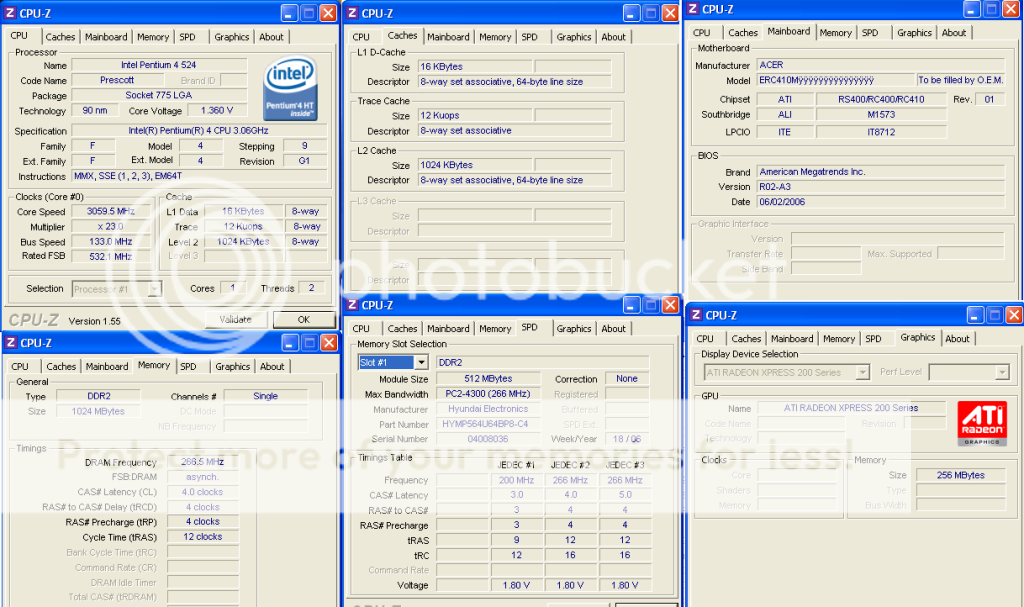Click the CPU-Z title icon in Caches window
This screenshot has height=607, width=1024.
pos(353,13)
